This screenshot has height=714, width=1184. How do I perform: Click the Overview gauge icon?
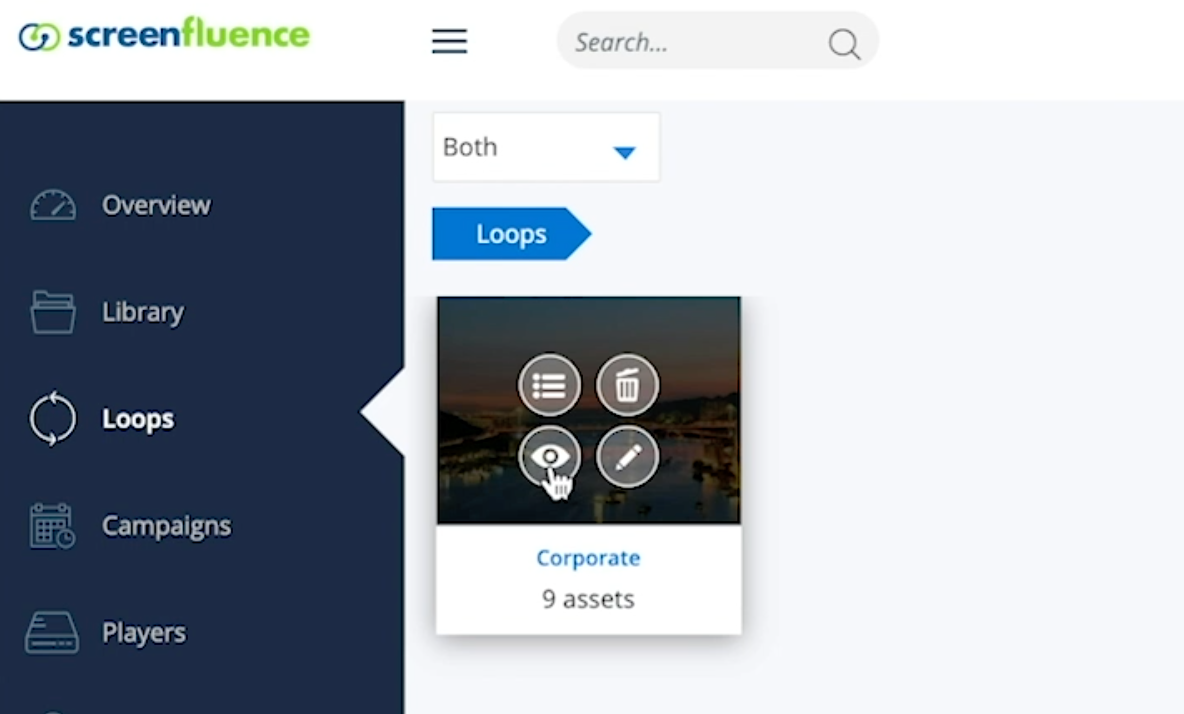tap(53, 205)
